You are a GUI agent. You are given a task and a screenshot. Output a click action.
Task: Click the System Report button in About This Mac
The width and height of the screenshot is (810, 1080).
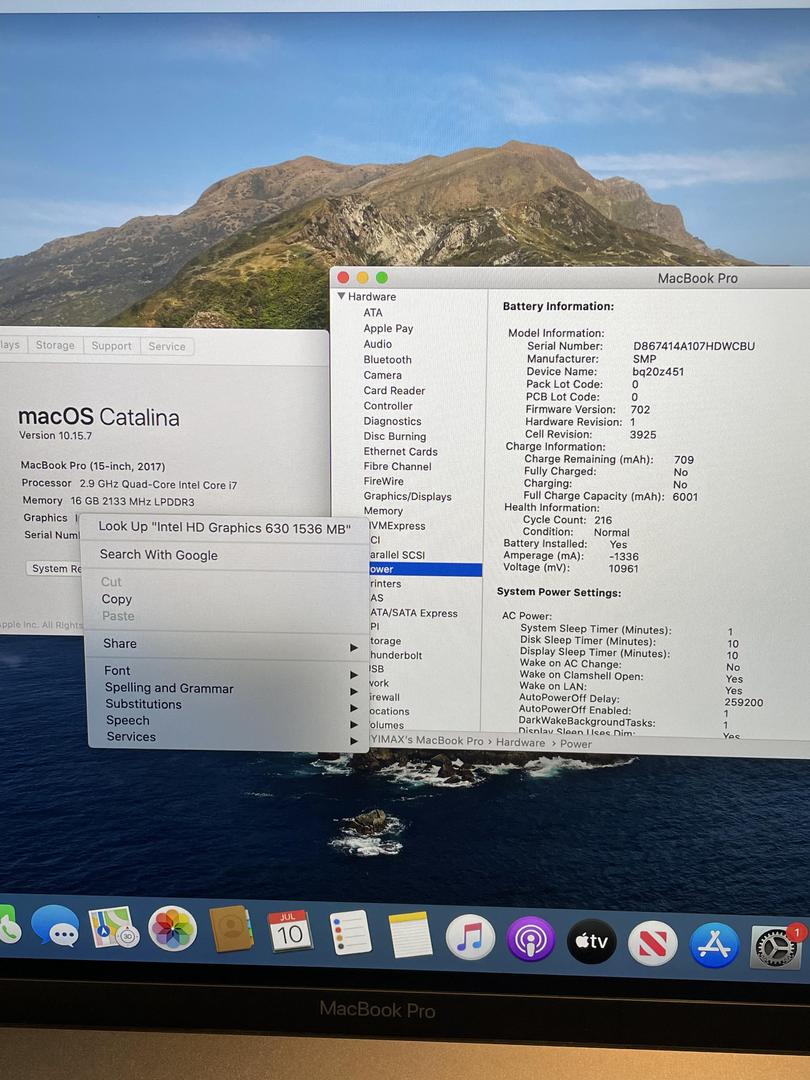click(55, 568)
